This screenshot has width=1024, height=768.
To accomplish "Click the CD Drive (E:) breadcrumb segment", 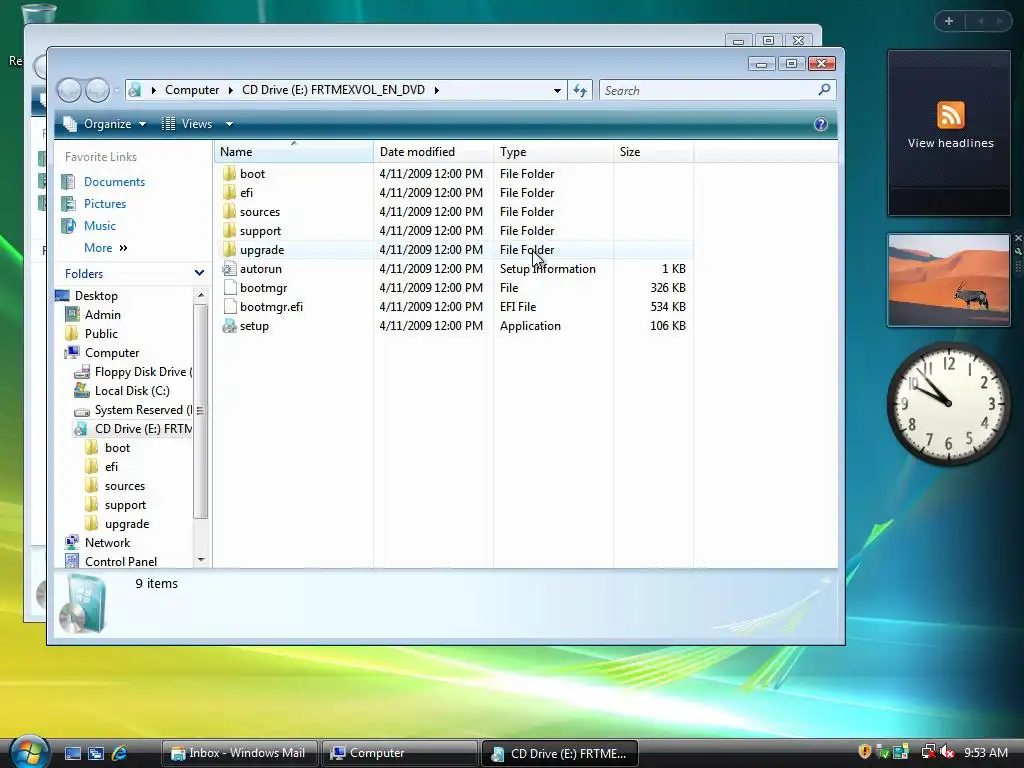I will [333, 90].
